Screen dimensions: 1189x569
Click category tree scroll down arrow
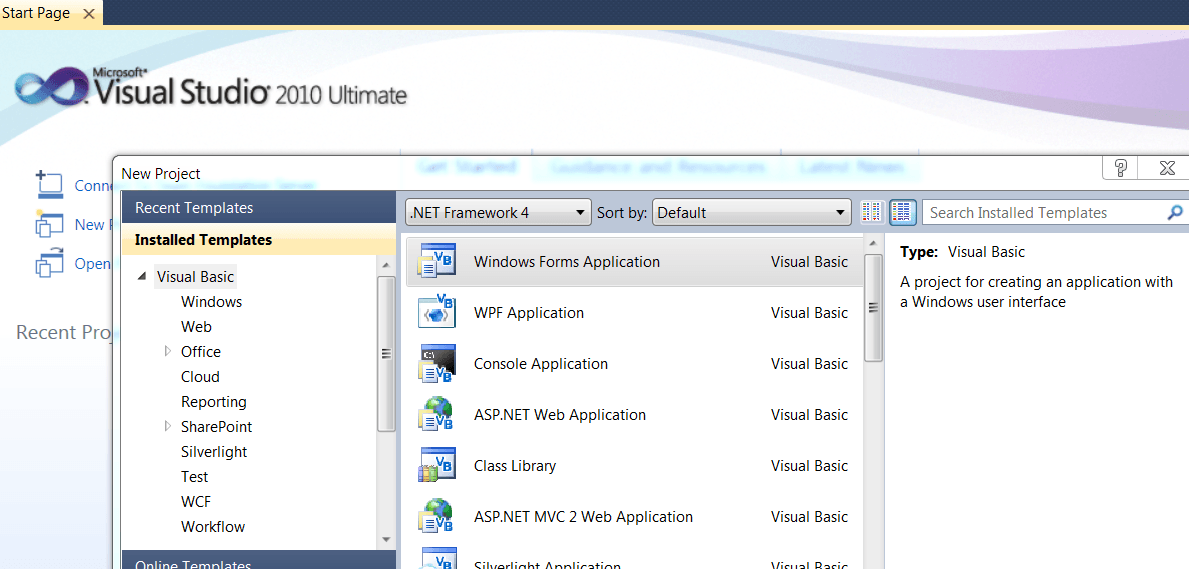coord(386,539)
